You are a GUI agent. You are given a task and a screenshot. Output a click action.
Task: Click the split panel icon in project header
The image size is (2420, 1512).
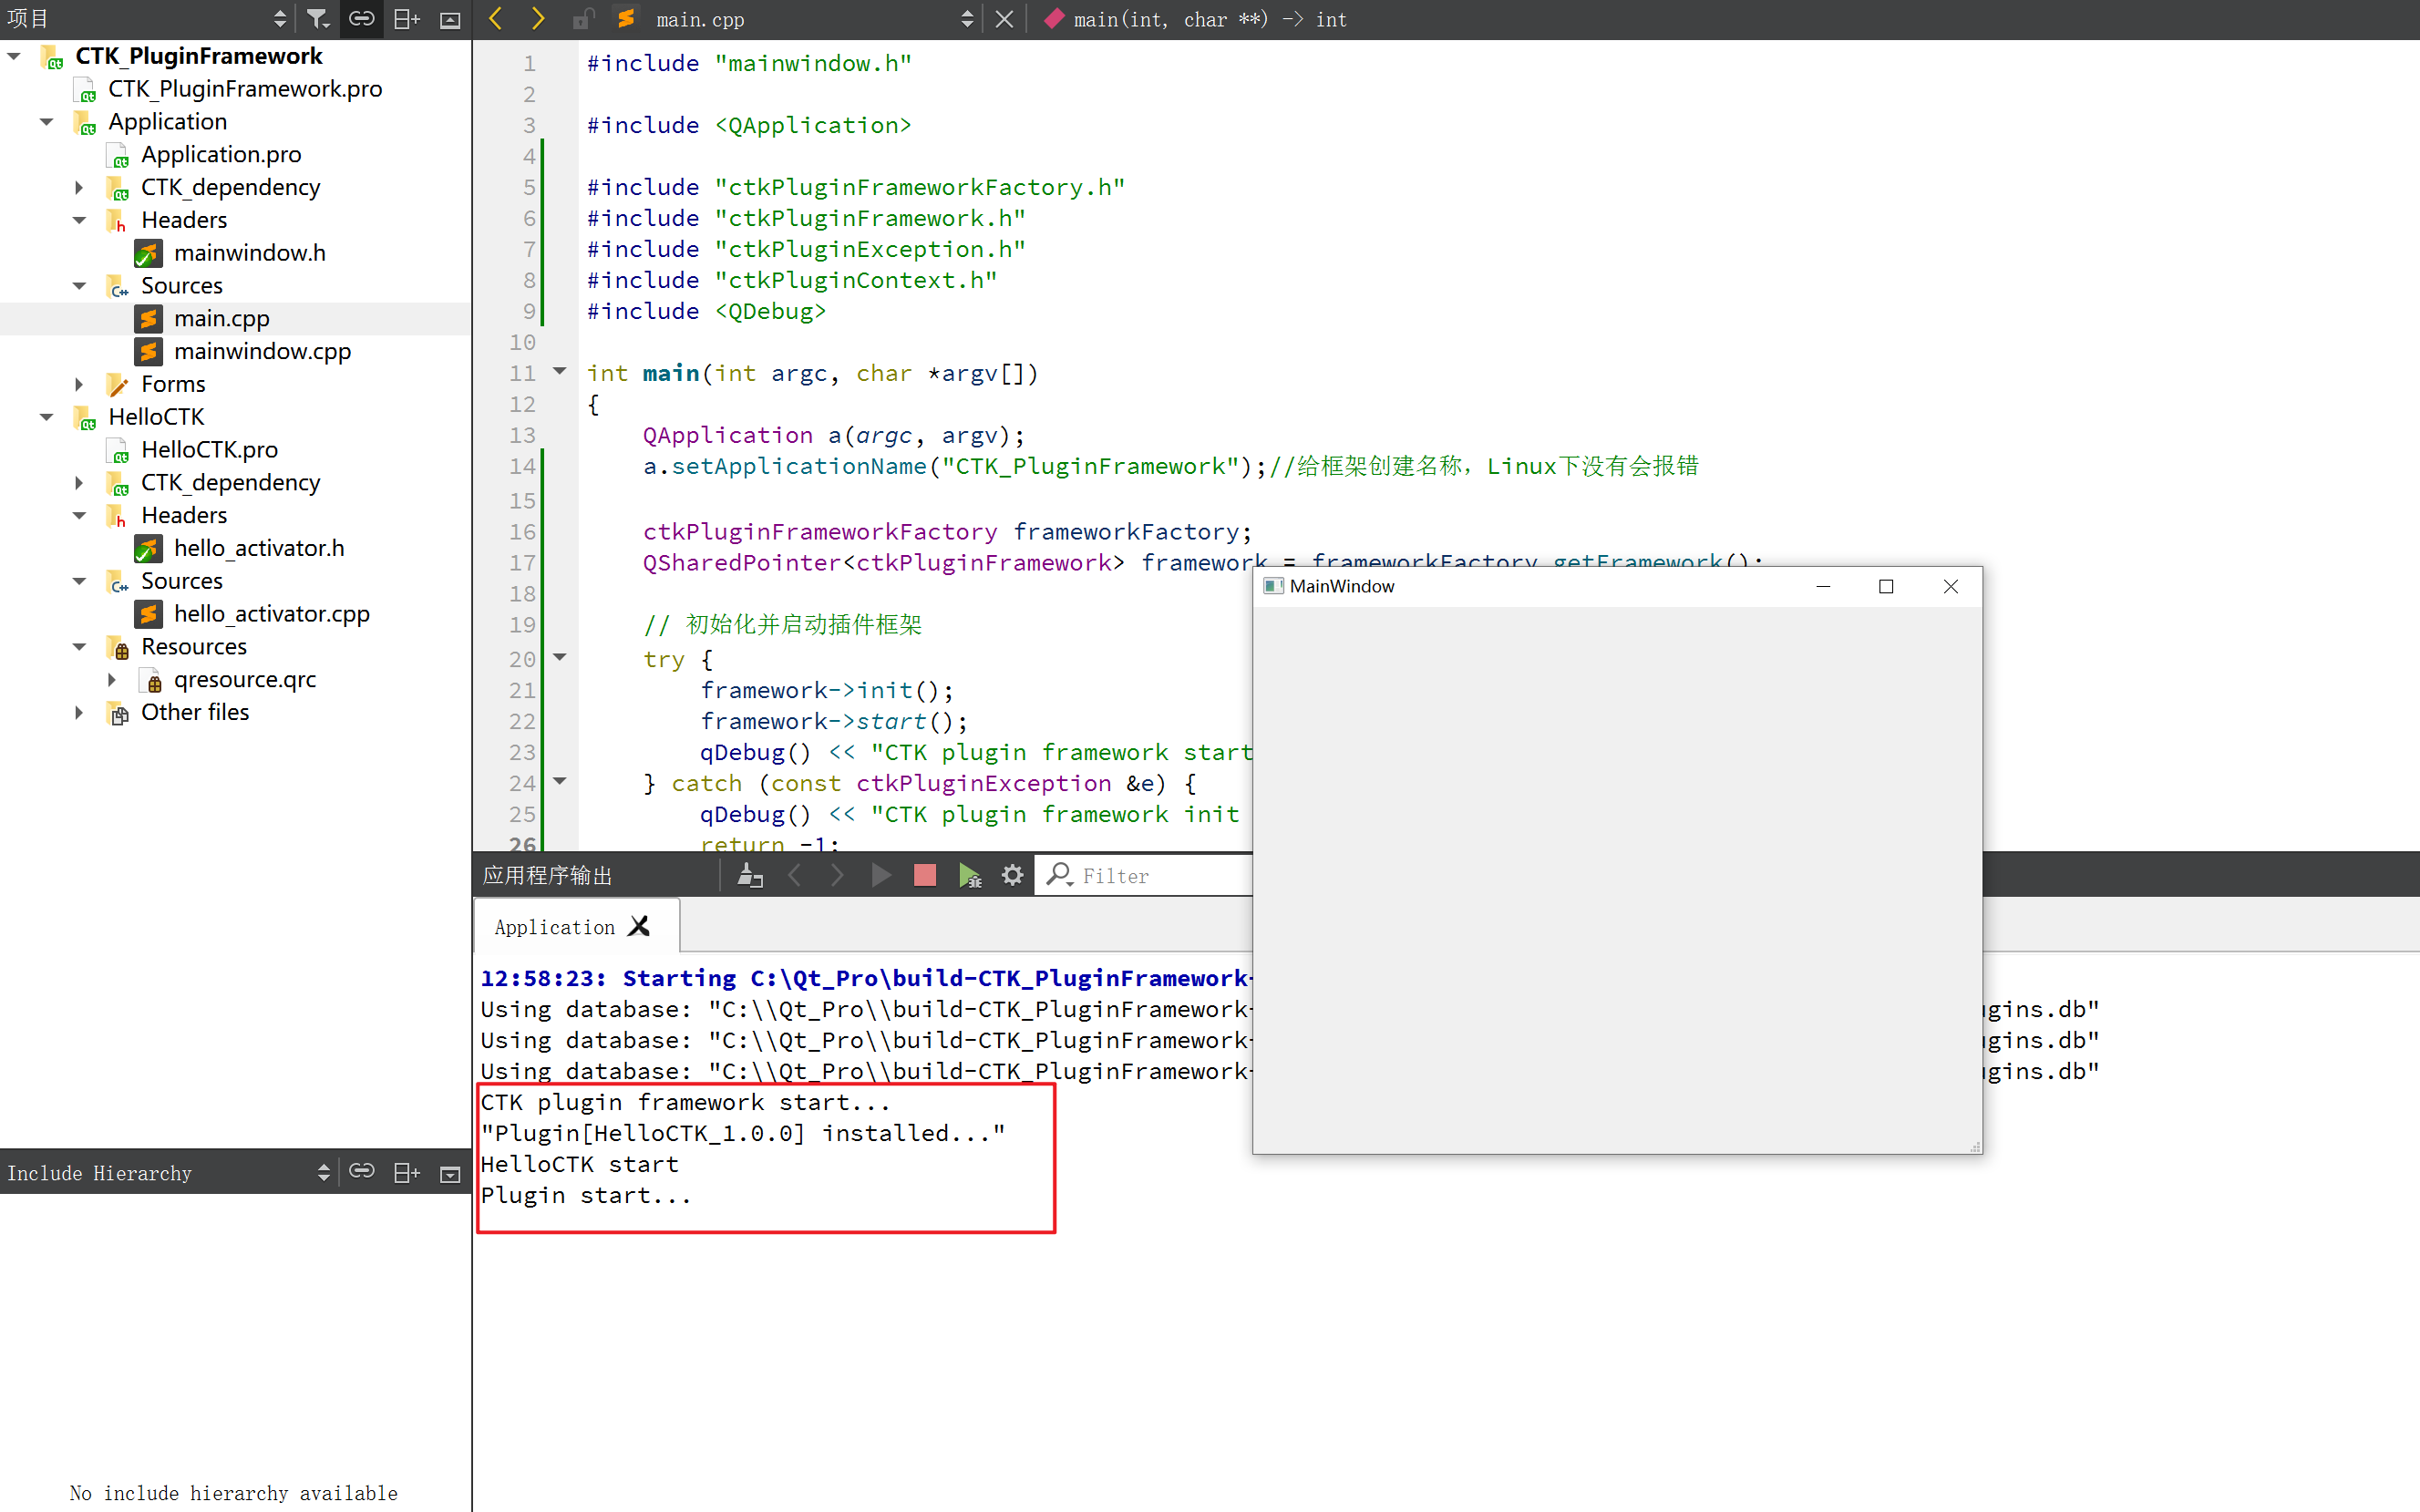point(406,19)
